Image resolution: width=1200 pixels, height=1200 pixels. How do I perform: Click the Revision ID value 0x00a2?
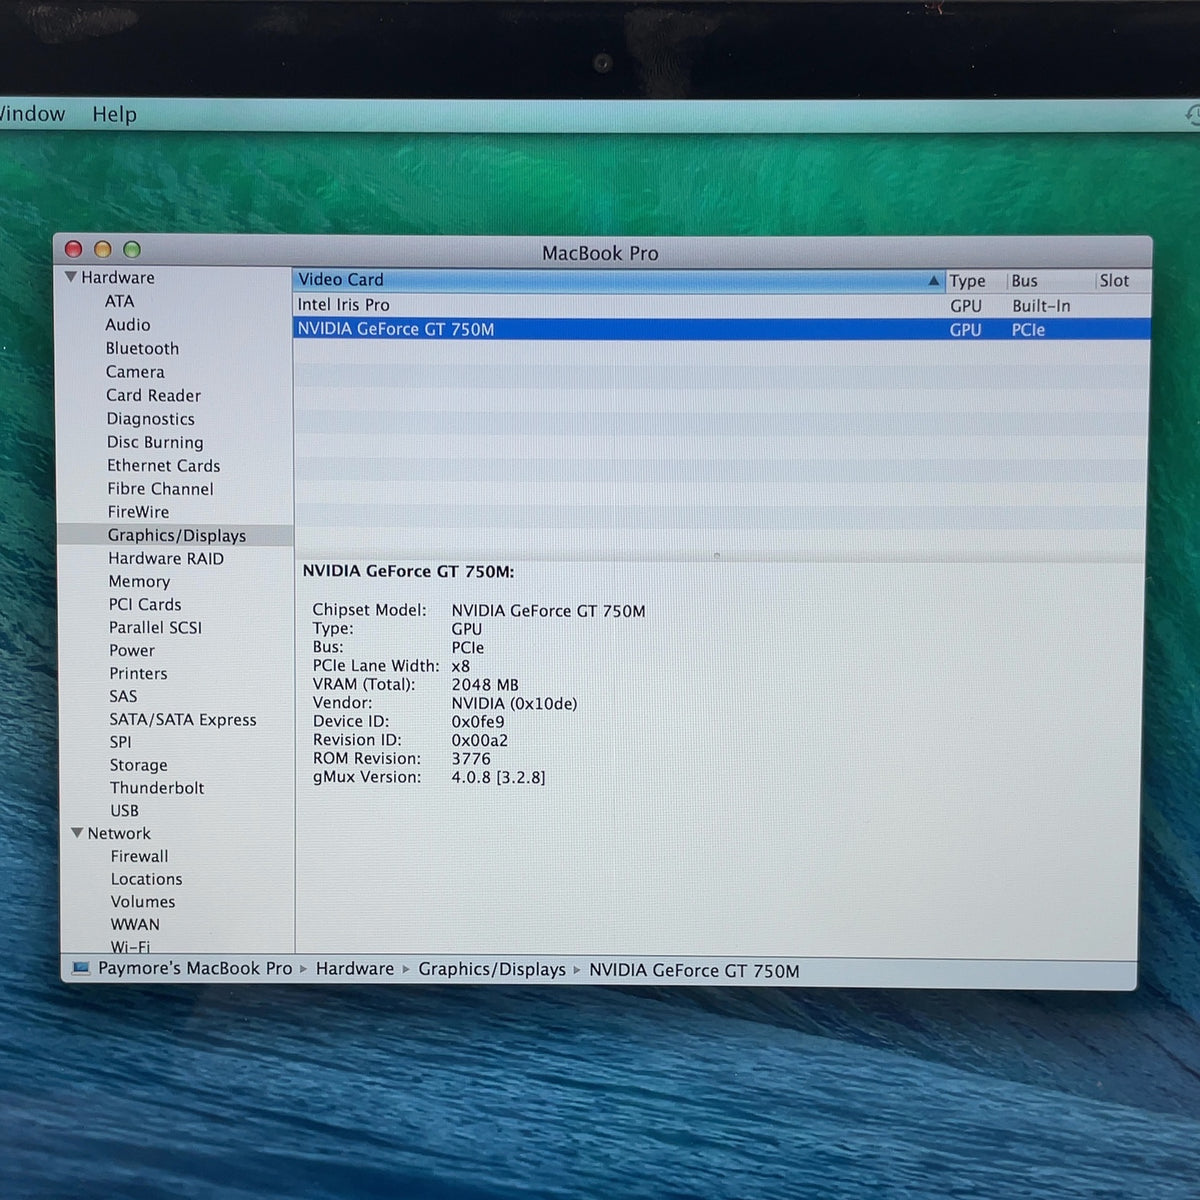479,740
